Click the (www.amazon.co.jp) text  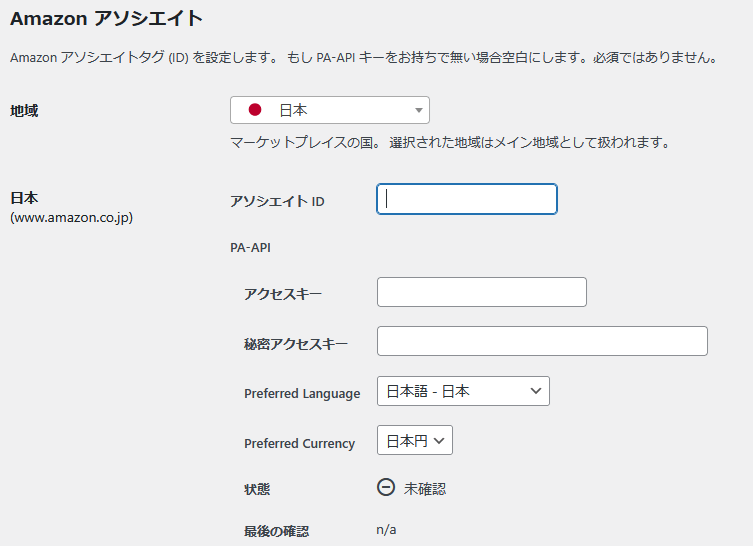[72, 218]
